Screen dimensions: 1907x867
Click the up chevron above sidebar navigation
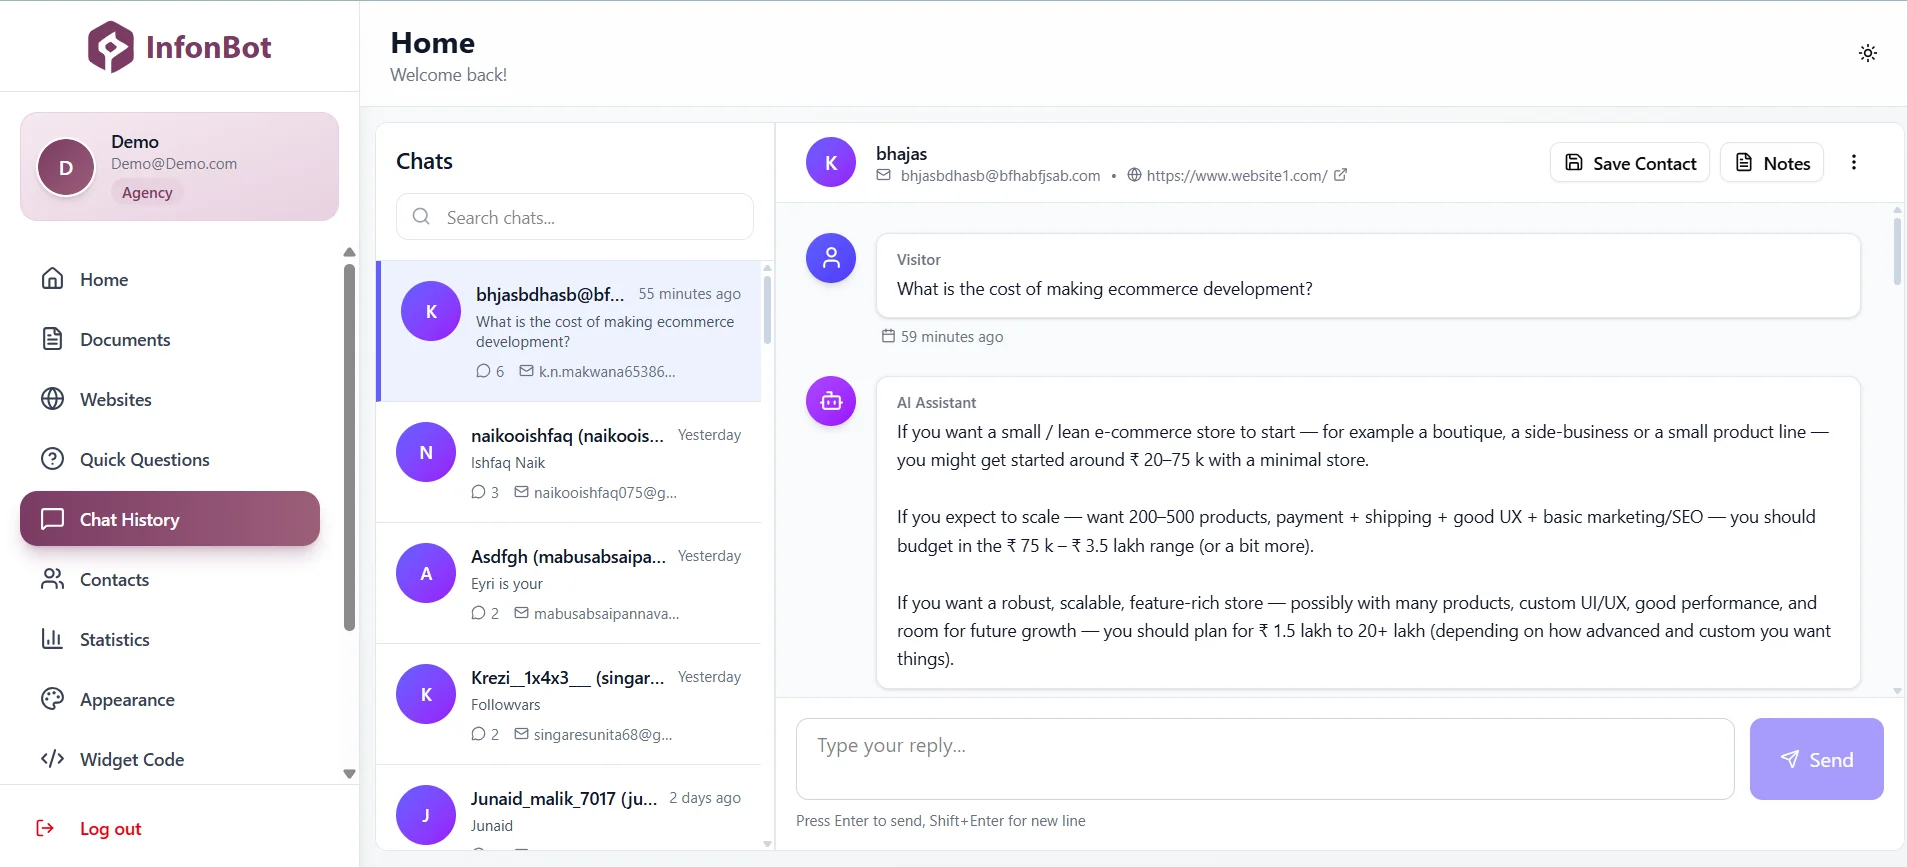tap(347, 252)
